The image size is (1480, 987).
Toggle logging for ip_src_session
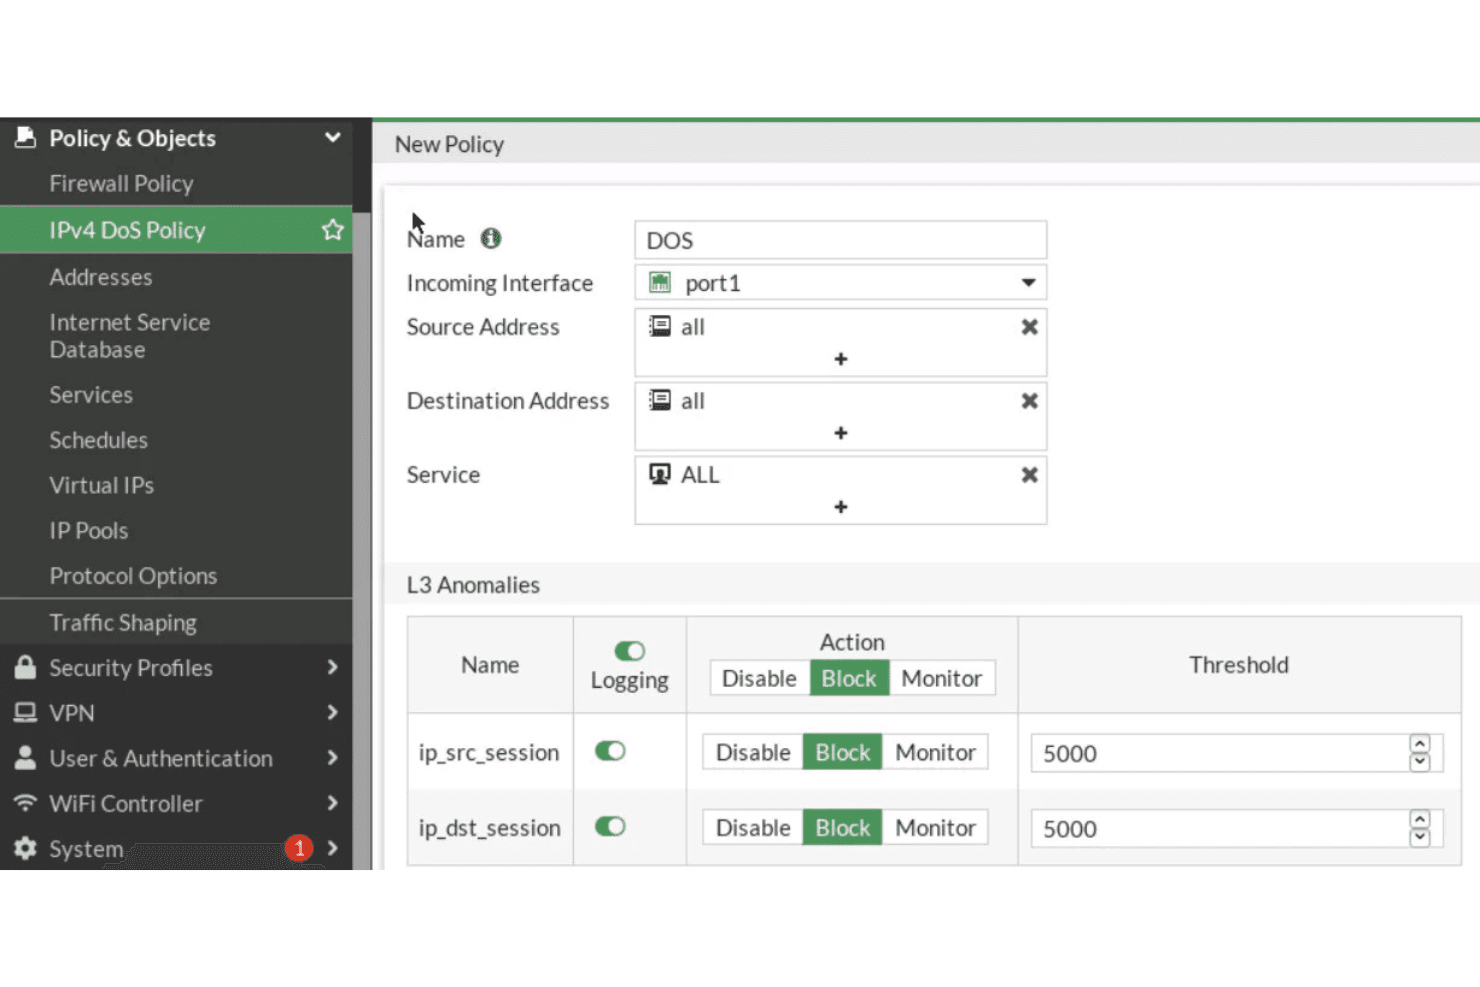tap(610, 751)
